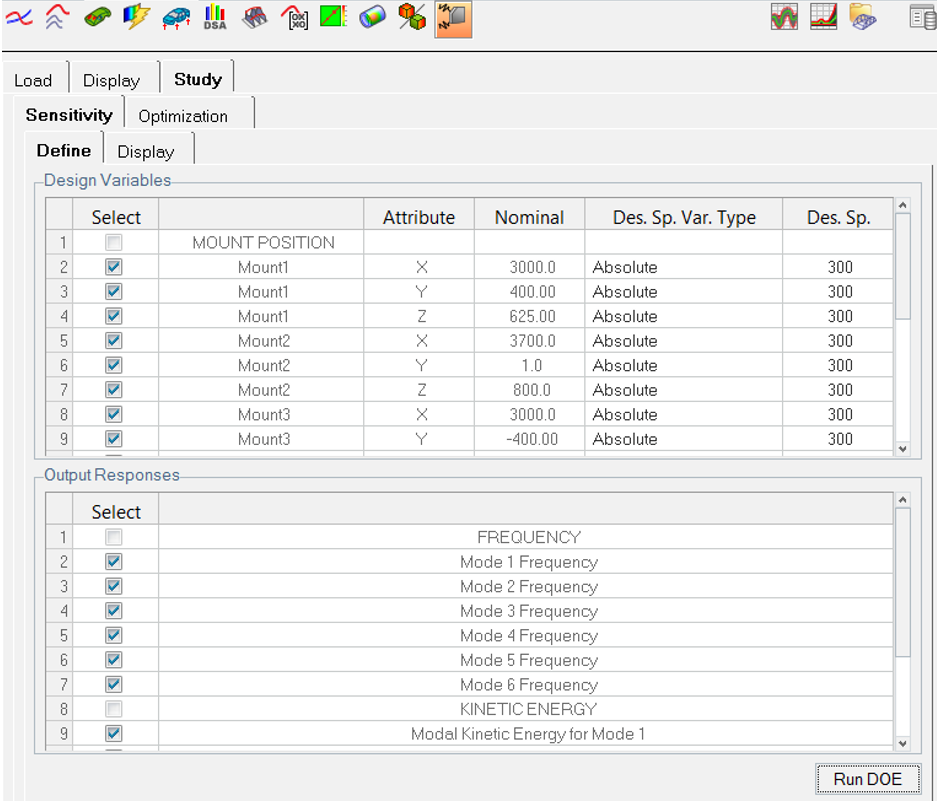
Task: Click the red and green cubes icon
Action: pos(412,17)
